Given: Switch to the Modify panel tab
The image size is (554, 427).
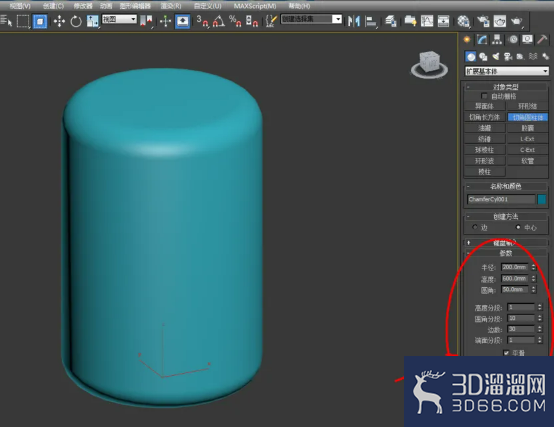Looking at the screenshot, I should coord(482,40).
